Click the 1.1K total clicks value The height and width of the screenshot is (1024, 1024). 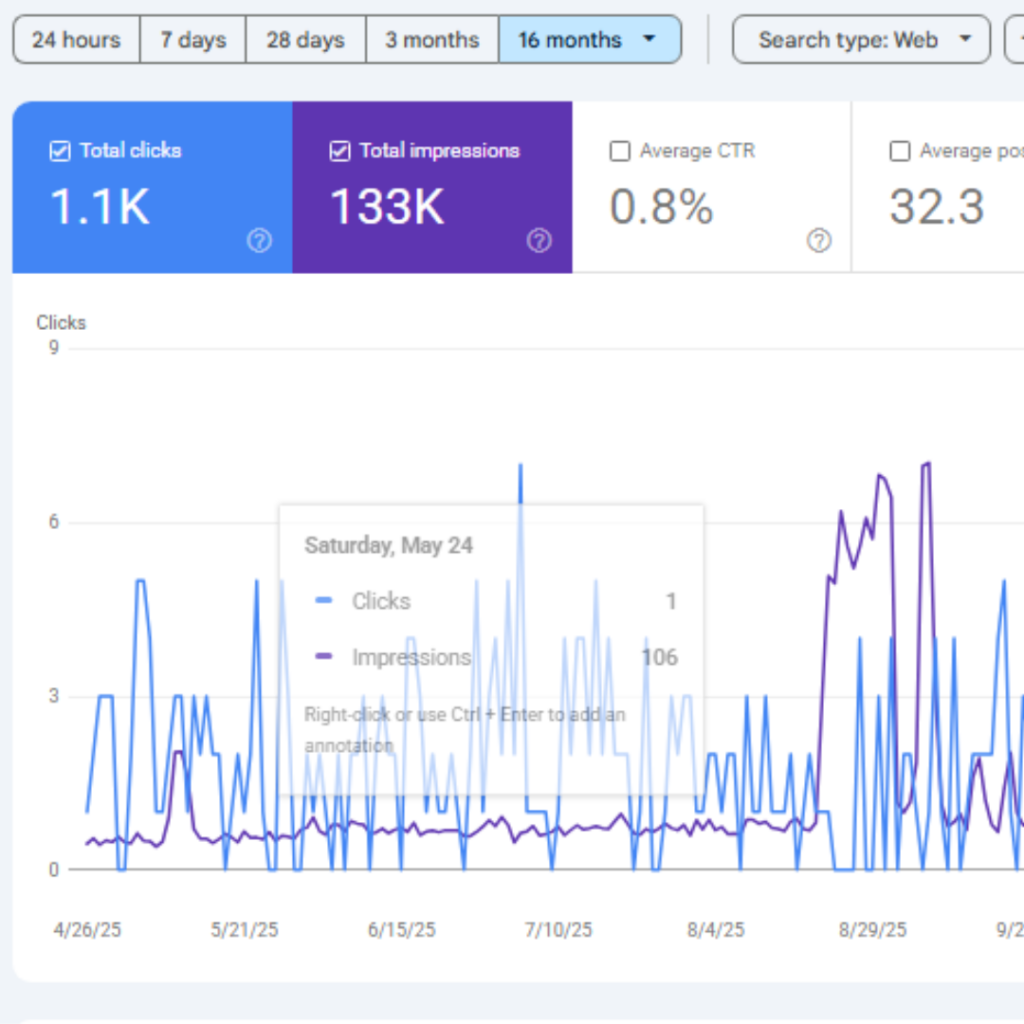[x=100, y=207]
